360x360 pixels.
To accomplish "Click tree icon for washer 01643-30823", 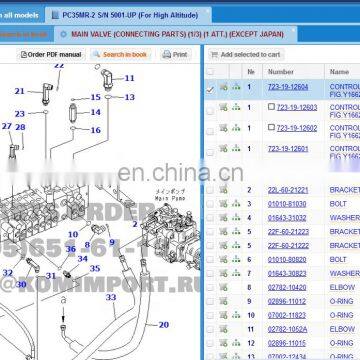I will pos(236,273).
